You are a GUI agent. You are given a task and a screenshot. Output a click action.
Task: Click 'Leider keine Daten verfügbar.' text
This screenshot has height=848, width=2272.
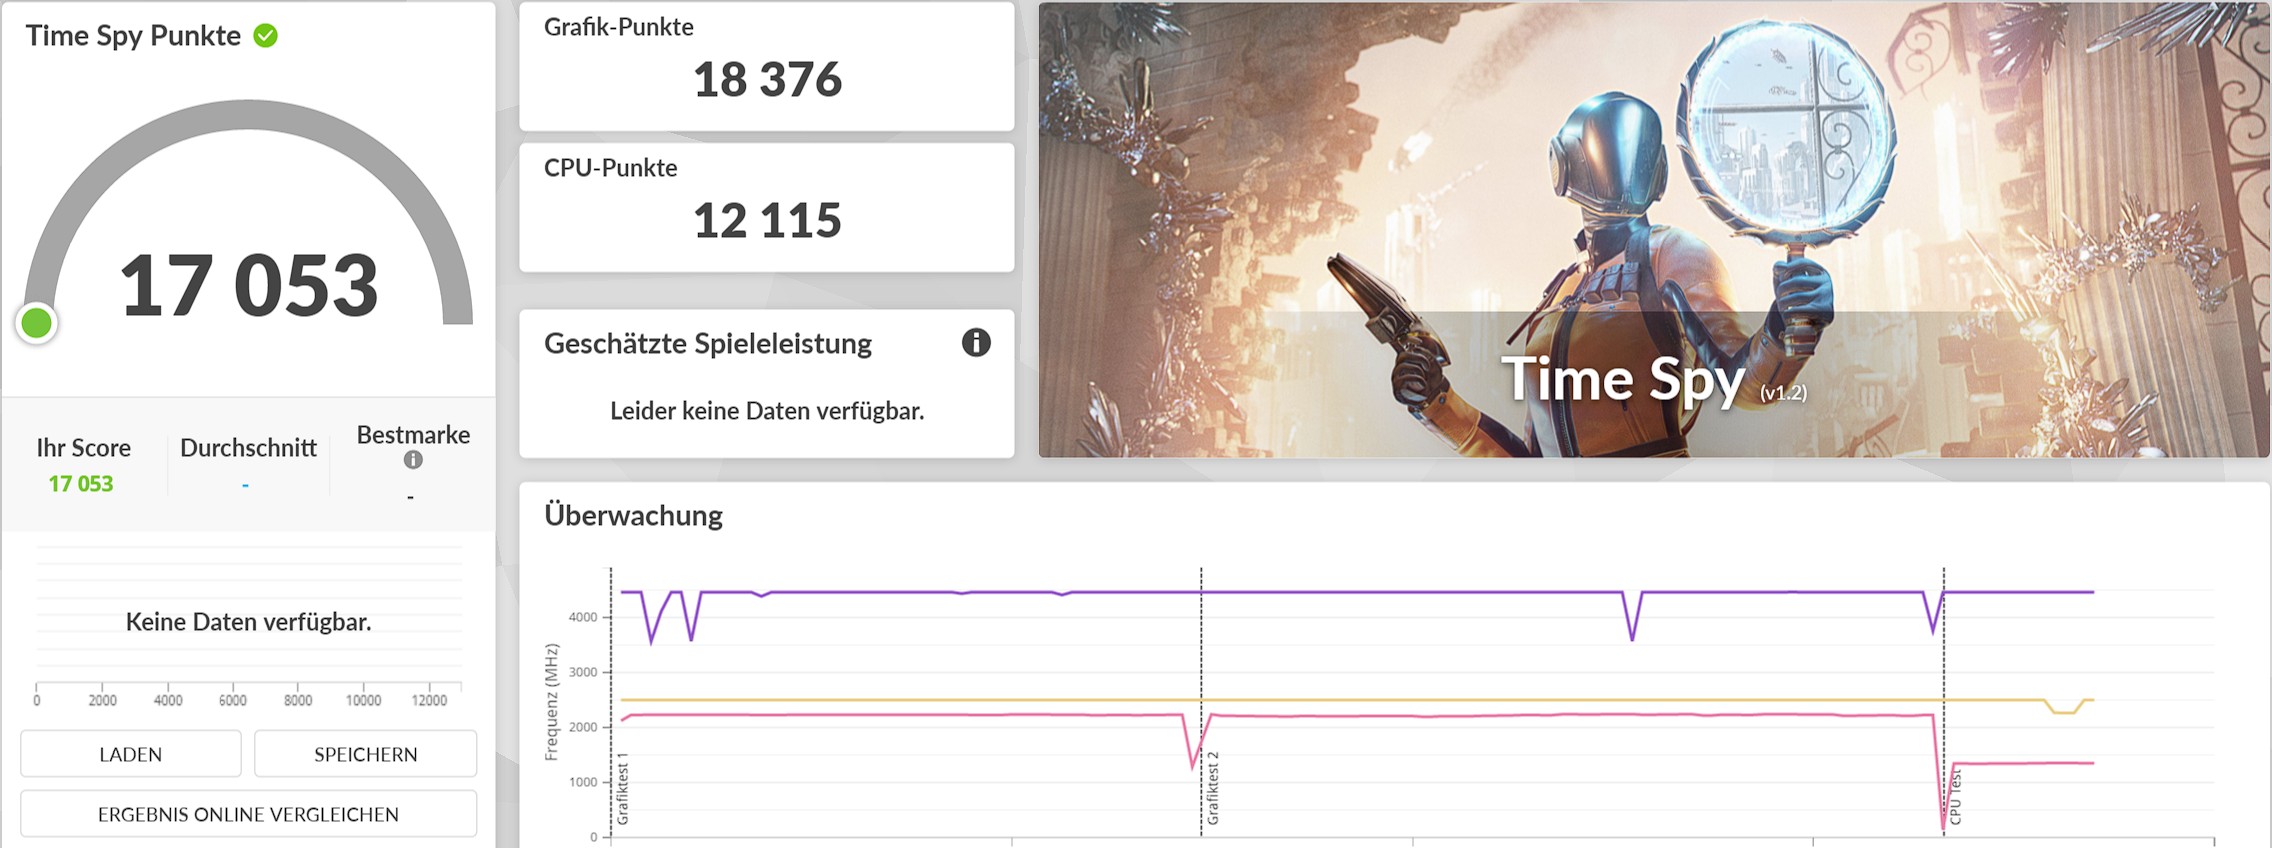pyautogui.click(x=767, y=411)
